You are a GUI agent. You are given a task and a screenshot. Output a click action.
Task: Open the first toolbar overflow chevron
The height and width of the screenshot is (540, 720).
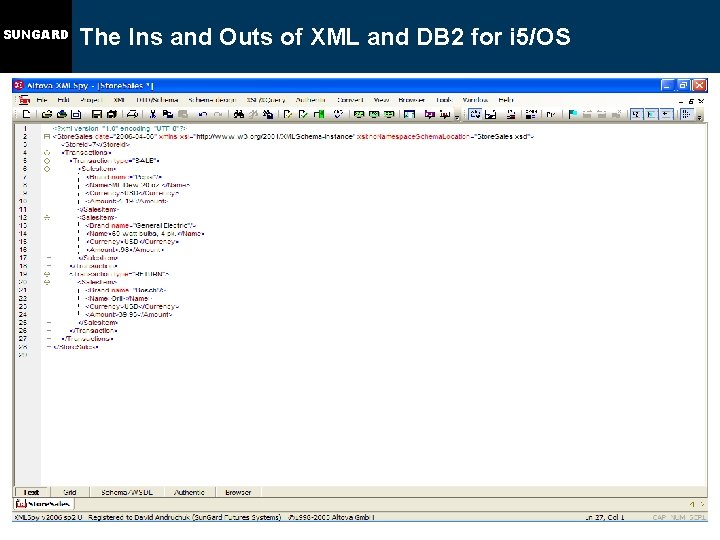[x=457, y=118]
